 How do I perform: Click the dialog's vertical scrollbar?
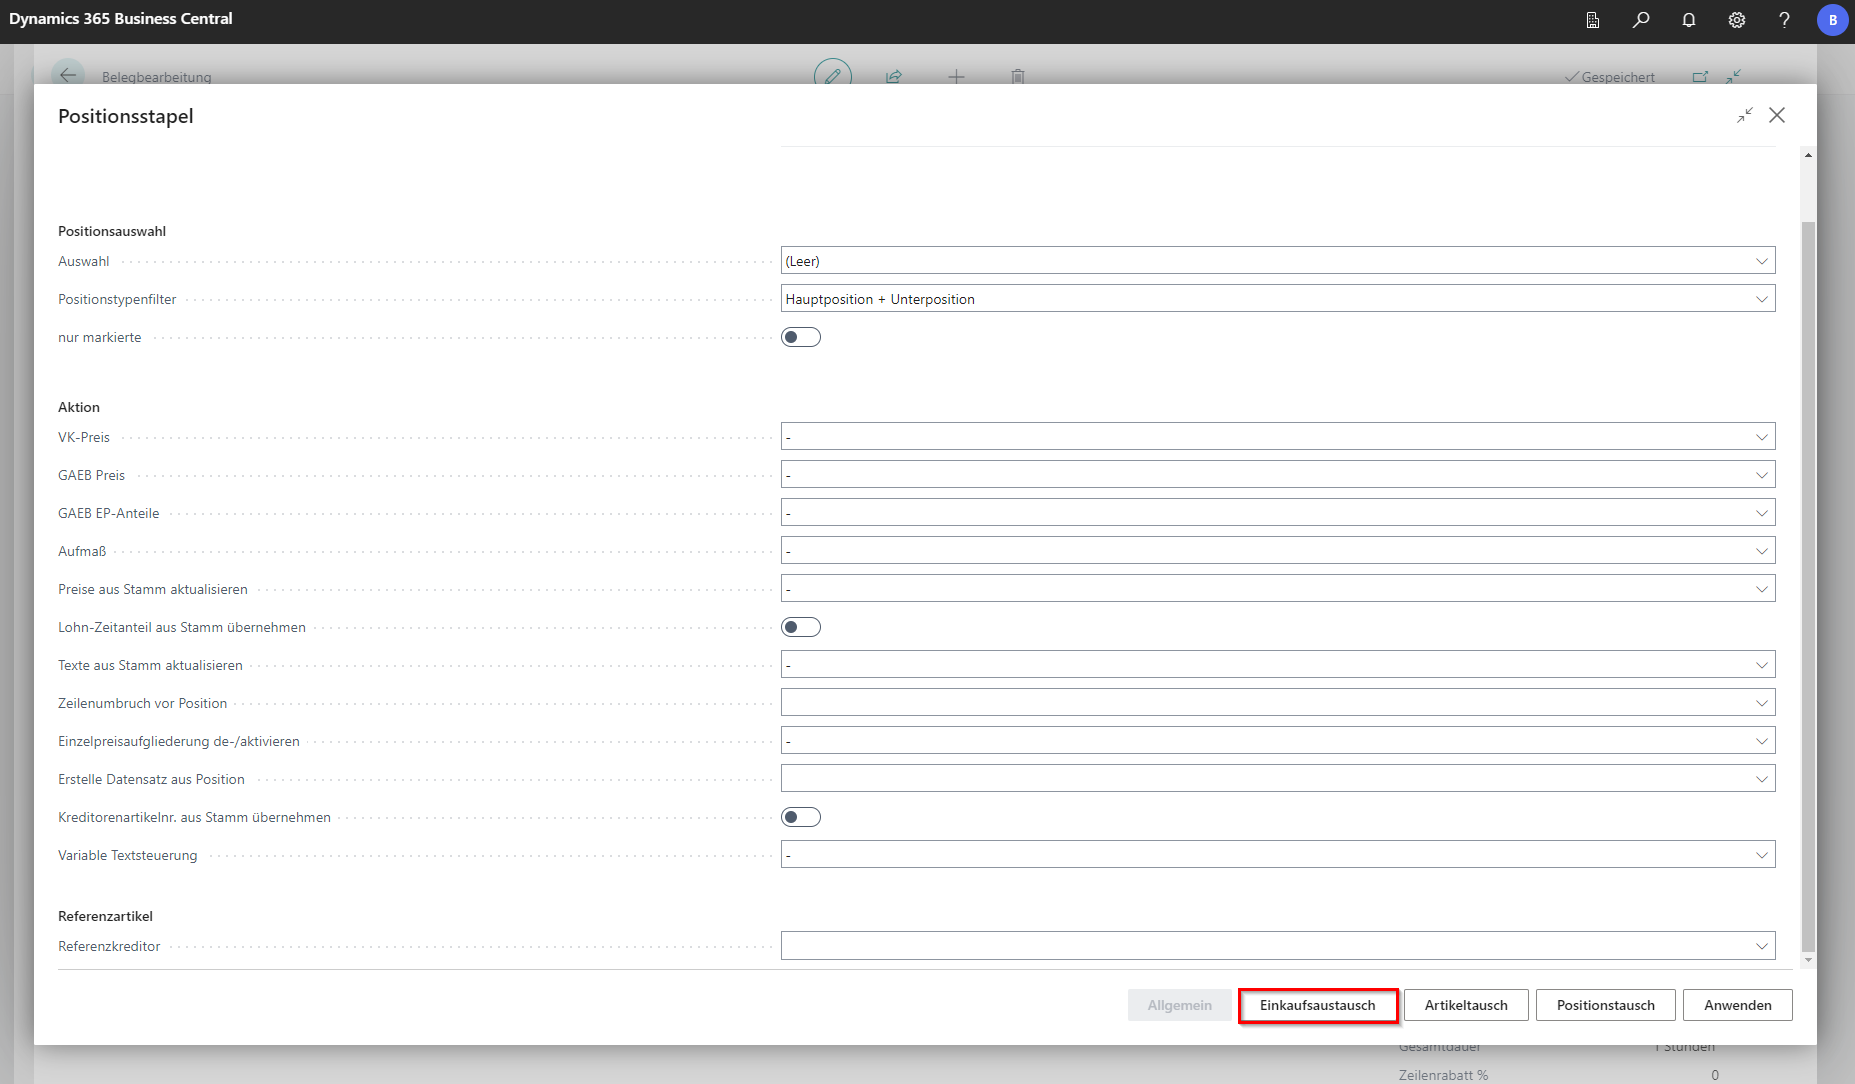point(1808,580)
